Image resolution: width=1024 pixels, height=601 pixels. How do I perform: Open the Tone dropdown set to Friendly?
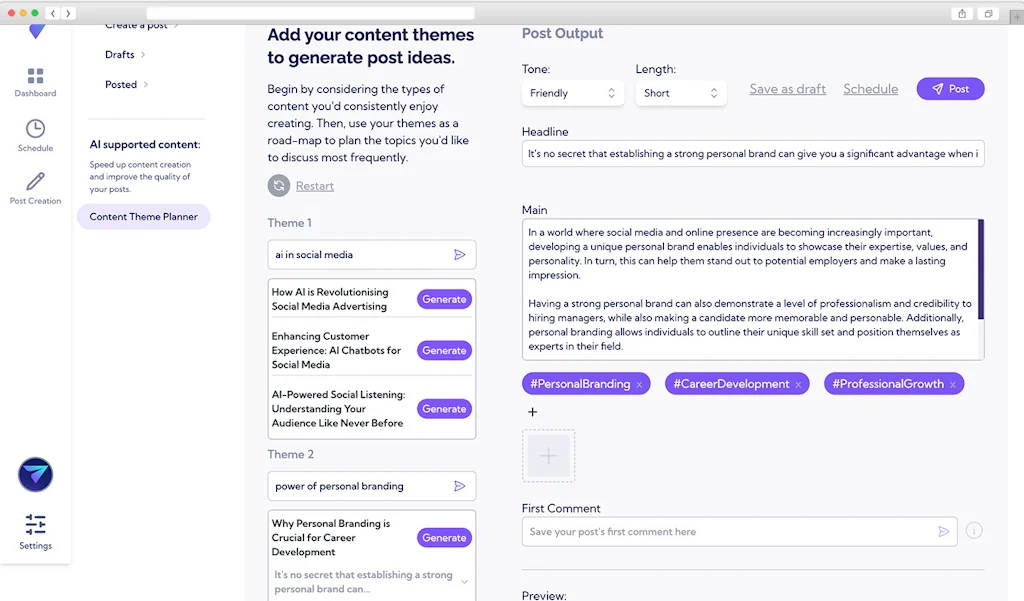[572, 93]
